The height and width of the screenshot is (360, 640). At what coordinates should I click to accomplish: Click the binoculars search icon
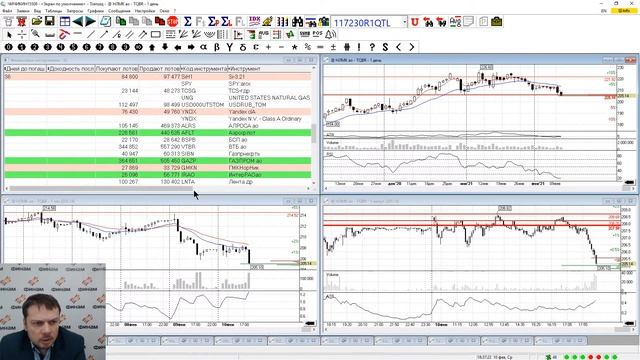(297, 22)
